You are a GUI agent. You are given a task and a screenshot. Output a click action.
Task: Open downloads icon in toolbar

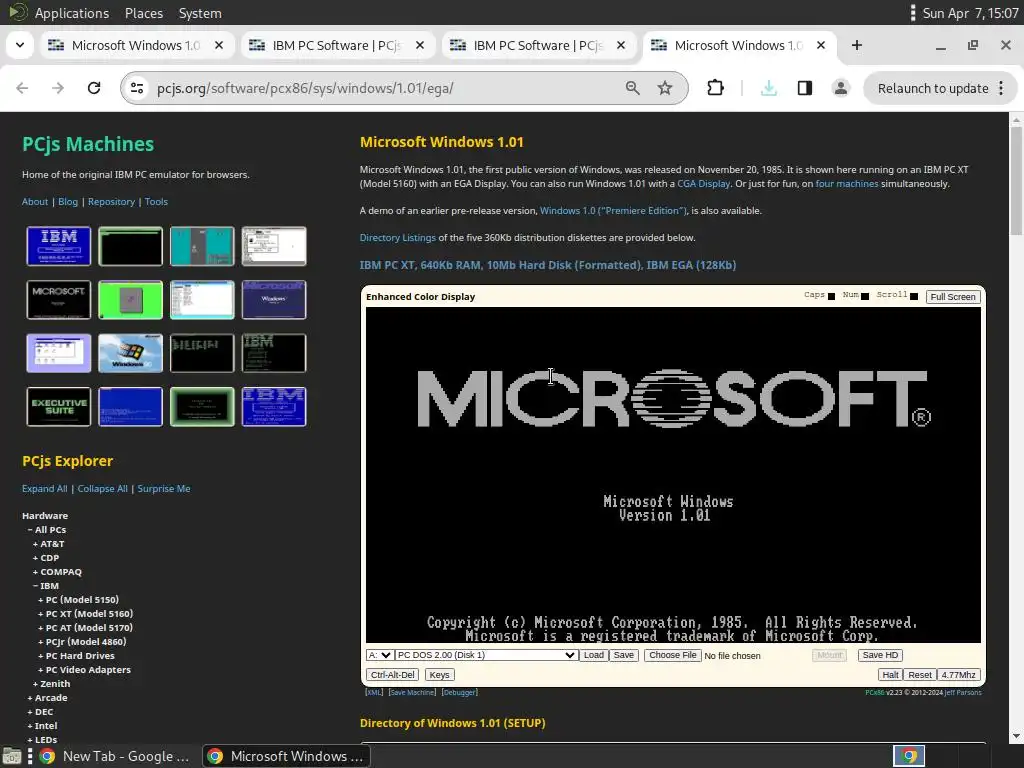click(x=769, y=88)
